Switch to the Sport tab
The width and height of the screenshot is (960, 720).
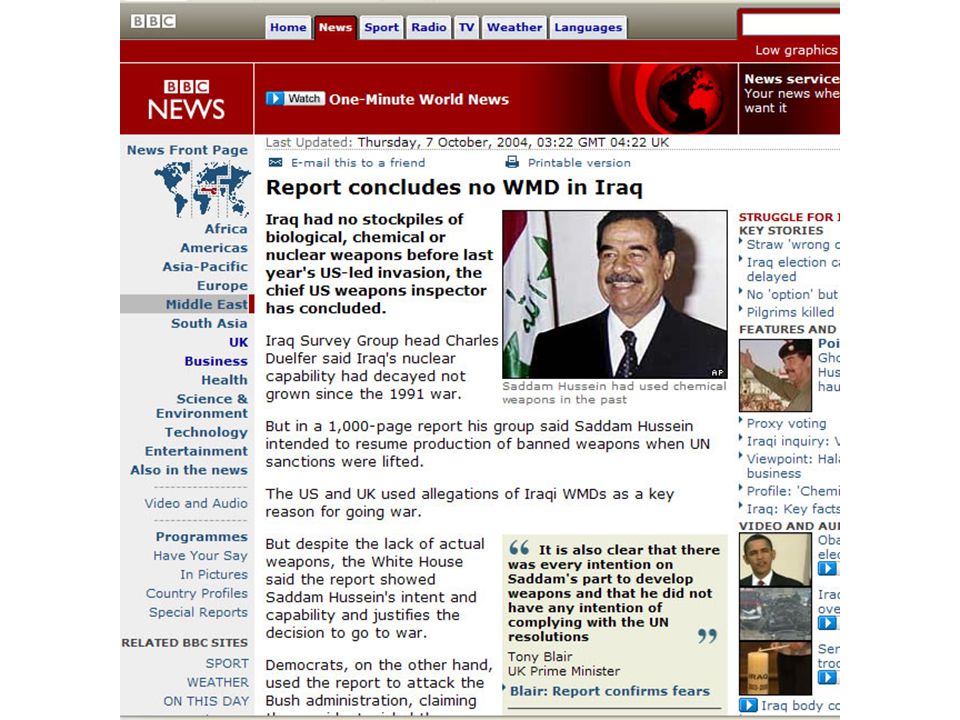[381, 28]
